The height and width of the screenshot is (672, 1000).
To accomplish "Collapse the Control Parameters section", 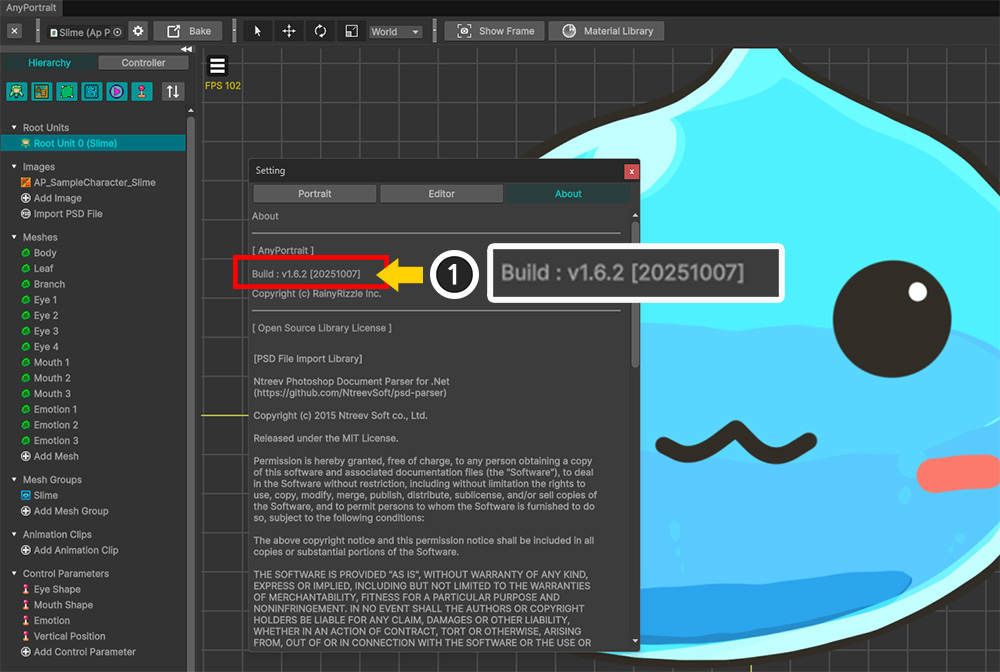I will tap(14, 574).
